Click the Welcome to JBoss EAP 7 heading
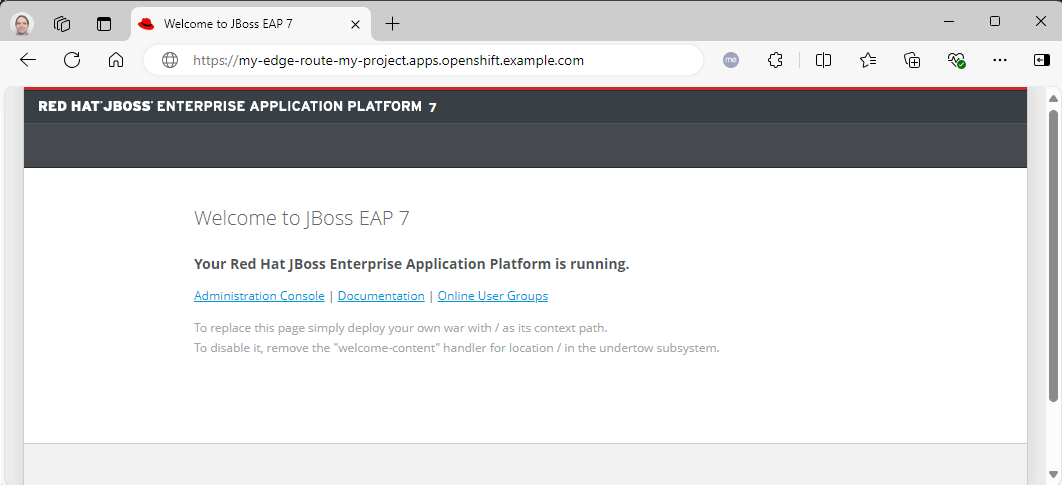The width and height of the screenshot is (1062, 485). [302, 218]
